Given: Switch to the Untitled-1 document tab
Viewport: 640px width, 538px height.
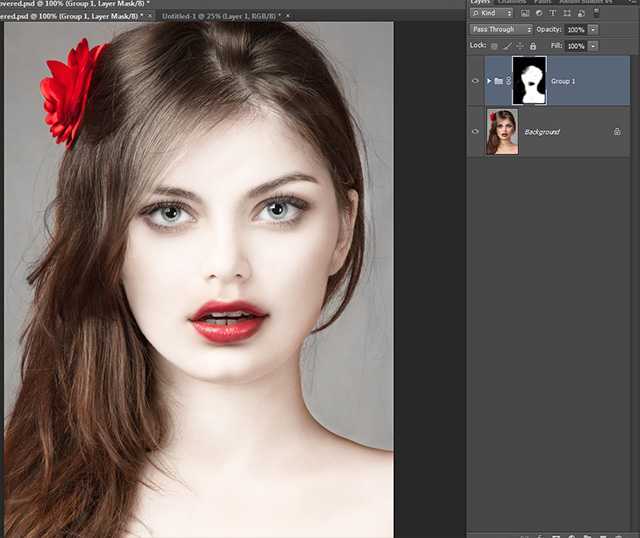Looking at the screenshot, I should click(x=220, y=17).
